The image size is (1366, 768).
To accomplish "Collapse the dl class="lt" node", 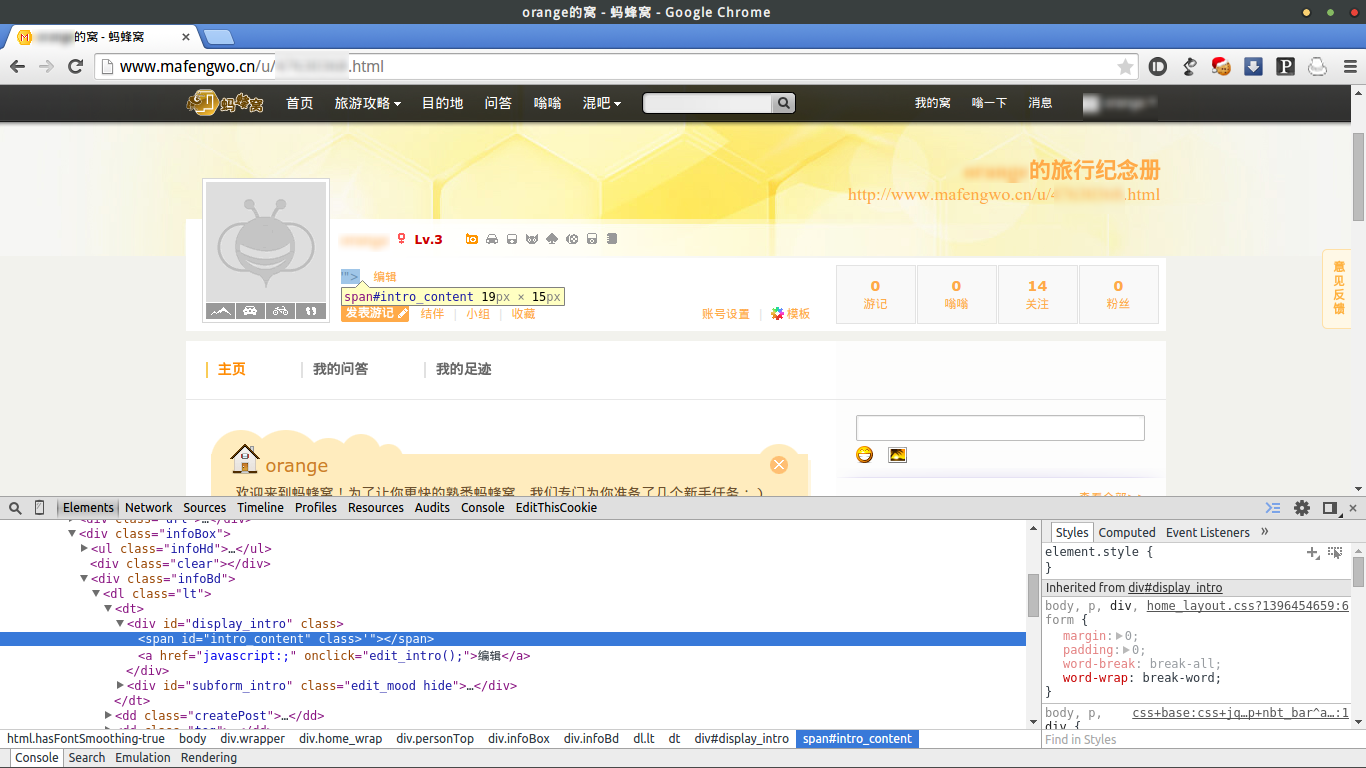I will pyautogui.click(x=96, y=594).
